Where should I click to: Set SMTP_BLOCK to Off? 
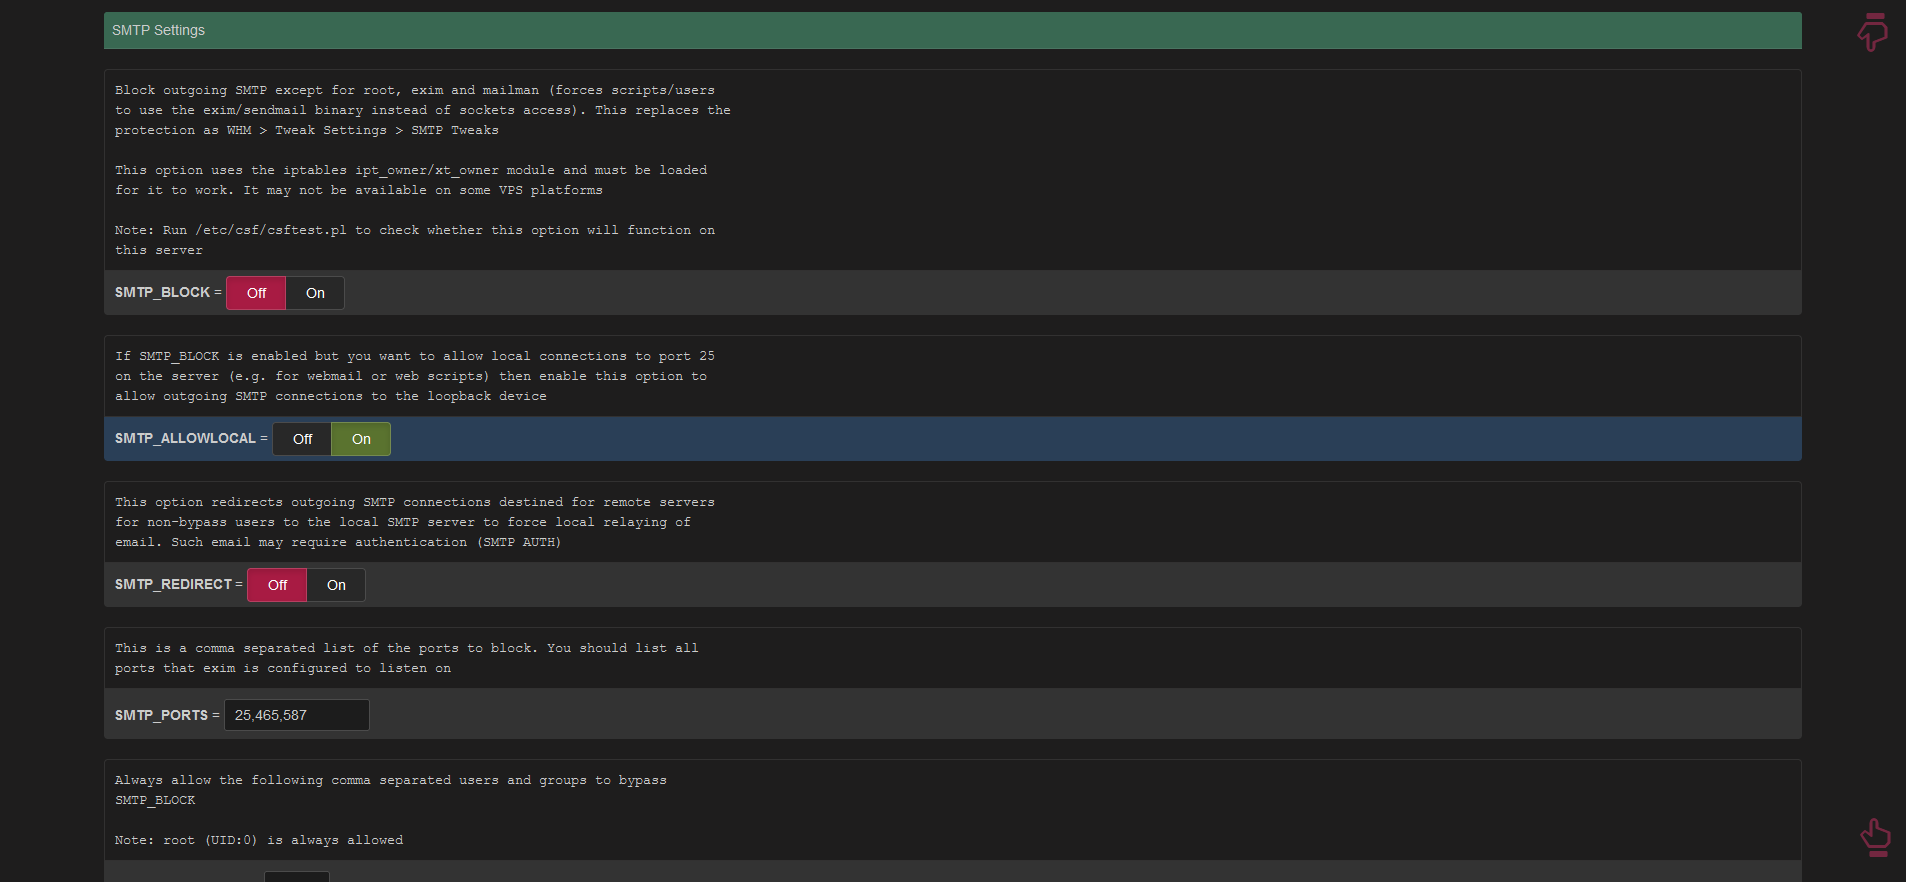(x=256, y=293)
